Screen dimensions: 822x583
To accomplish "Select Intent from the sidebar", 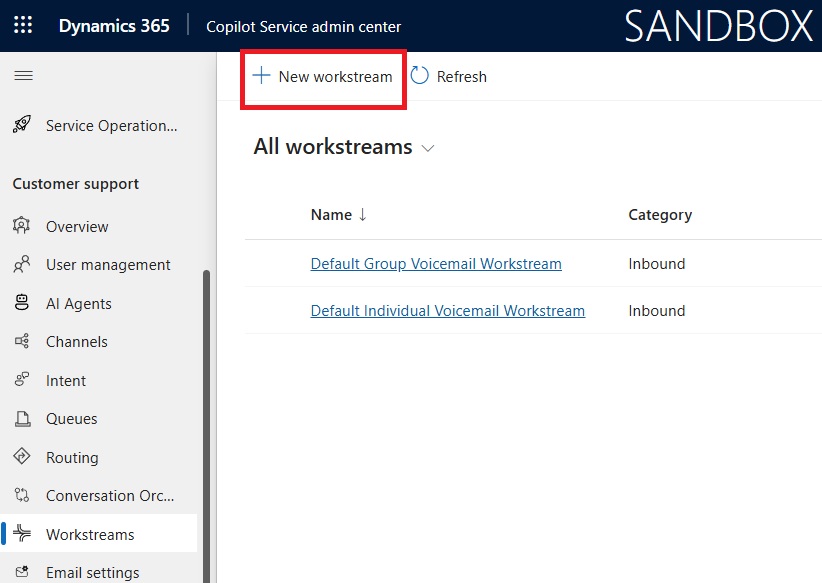I will click(66, 381).
